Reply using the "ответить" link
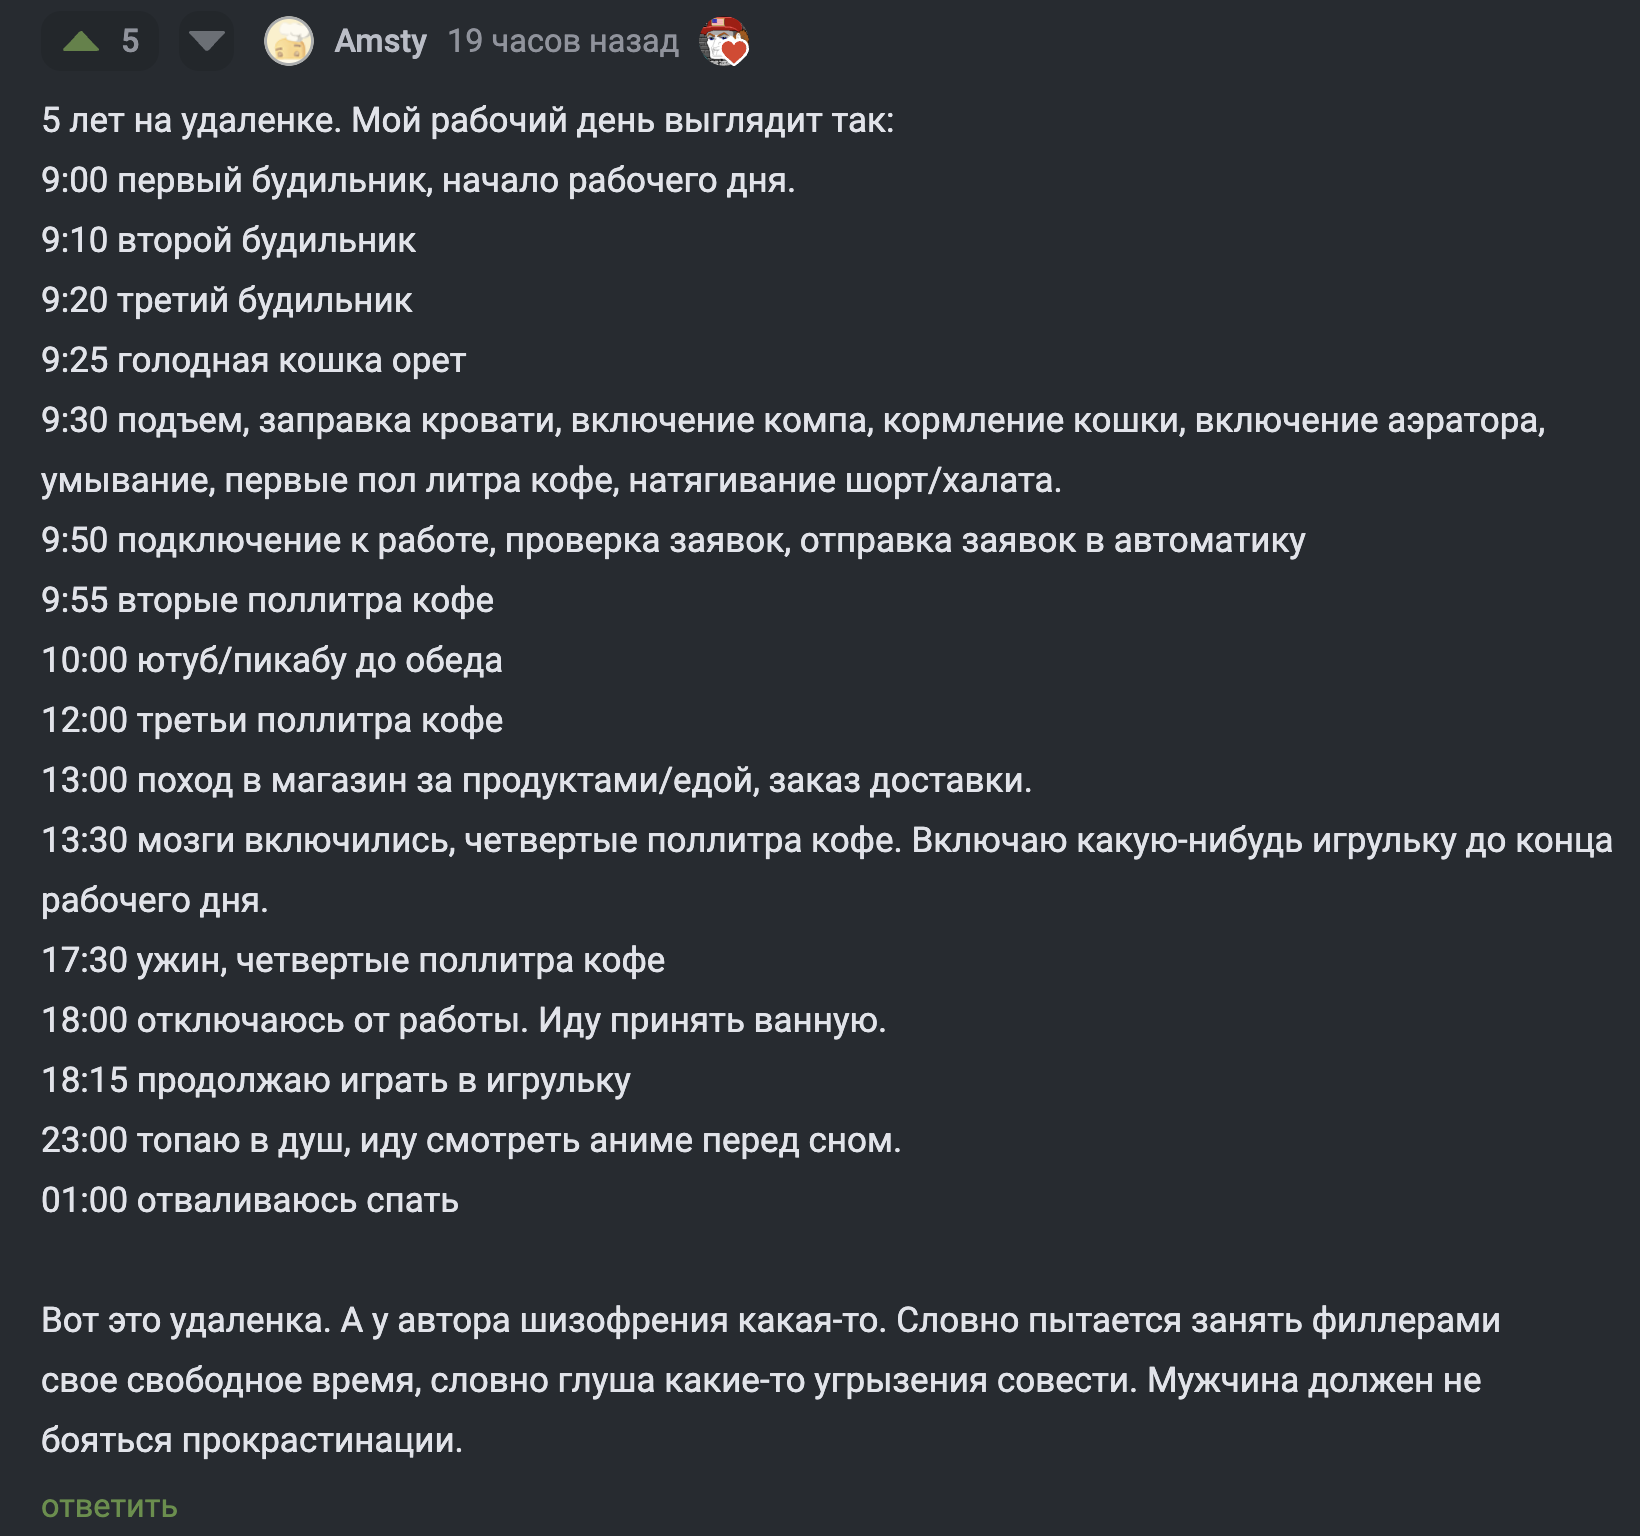The width and height of the screenshot is (1640, 1536). tap(109, 1506)
